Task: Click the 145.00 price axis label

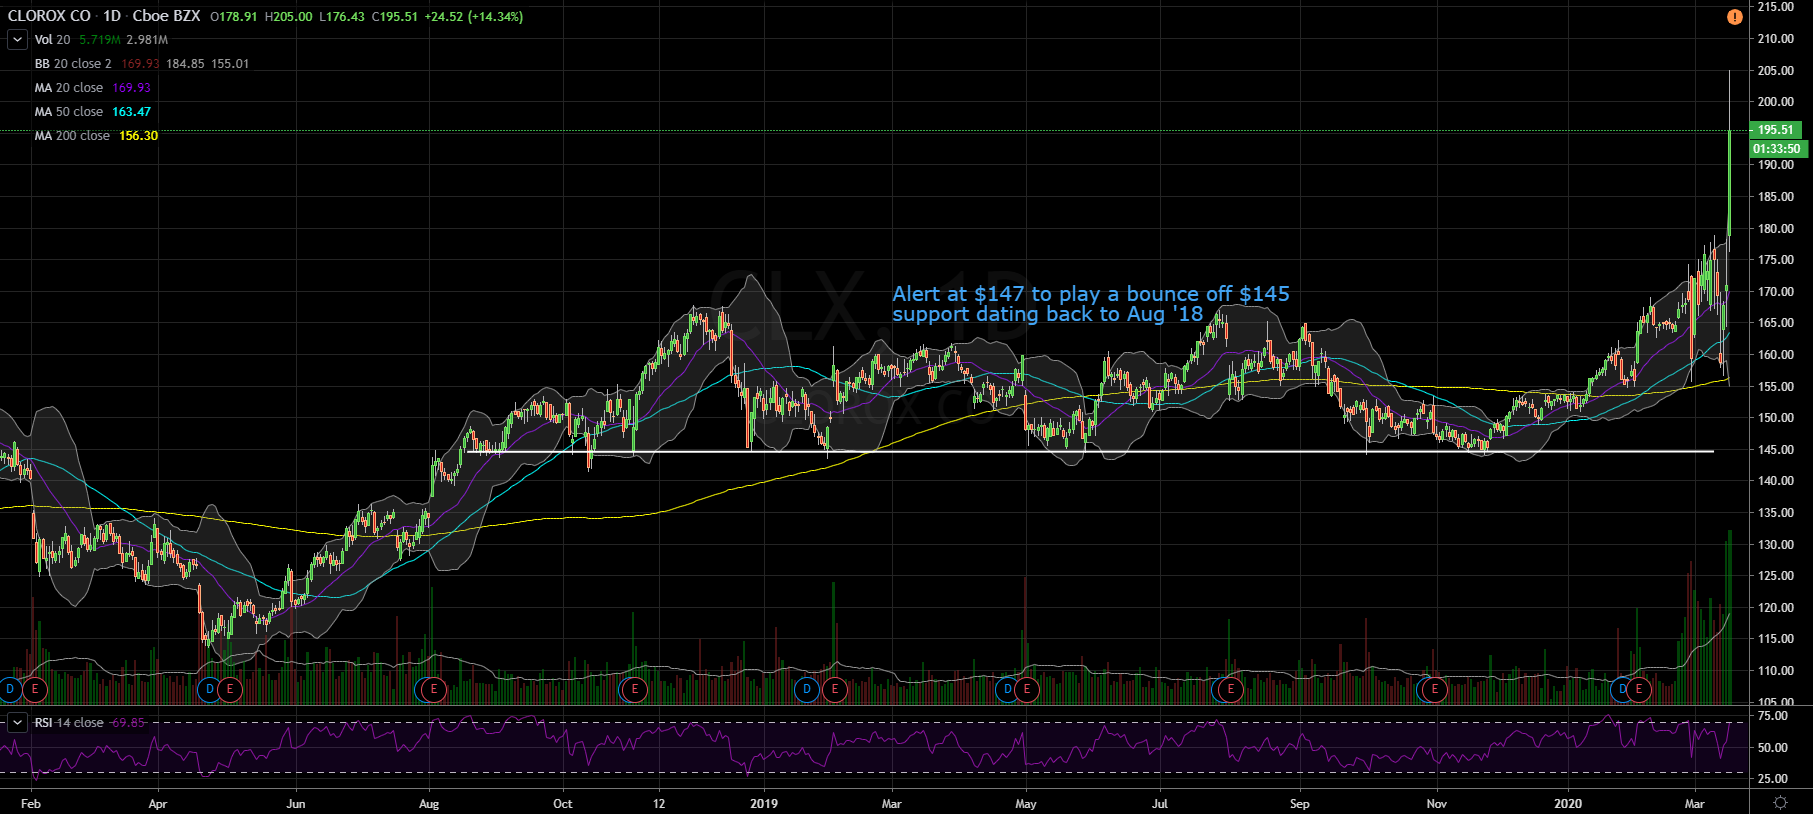Action: tap(1776, 450)
